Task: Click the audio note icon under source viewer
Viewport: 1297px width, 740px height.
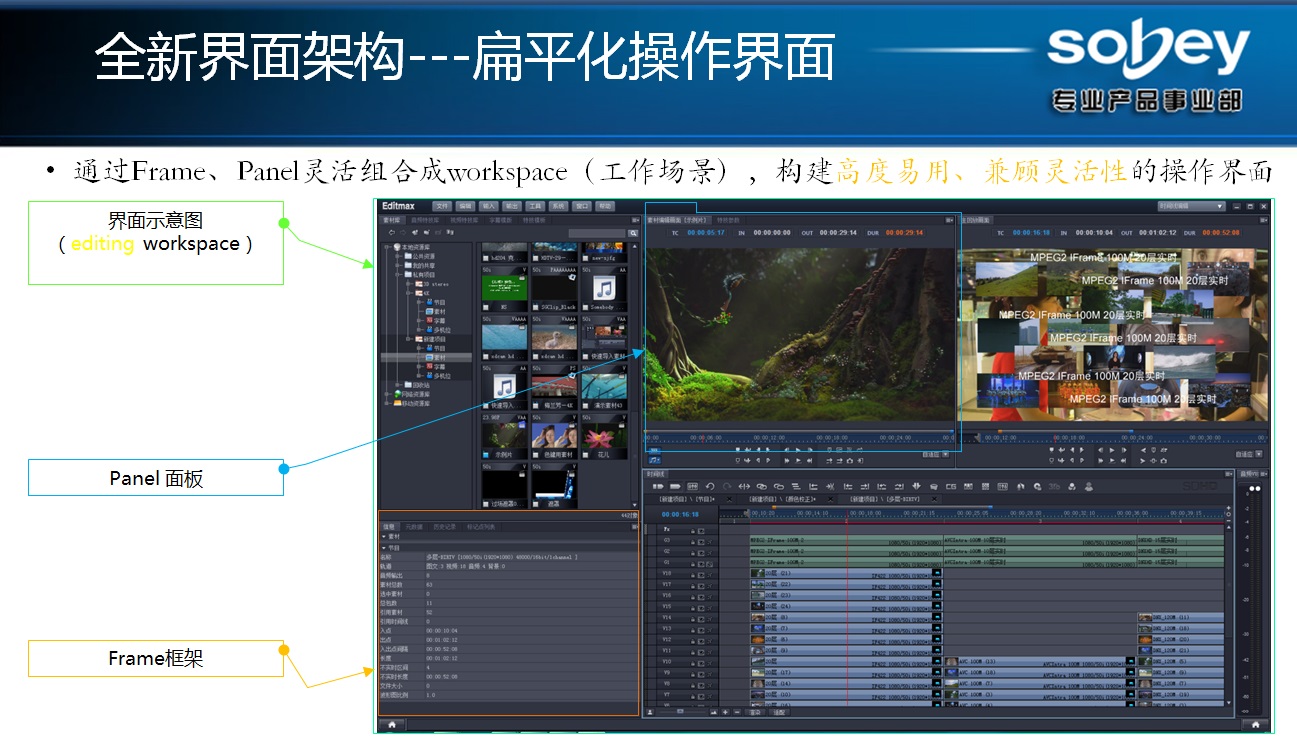Action: click(x=654, y=460)
